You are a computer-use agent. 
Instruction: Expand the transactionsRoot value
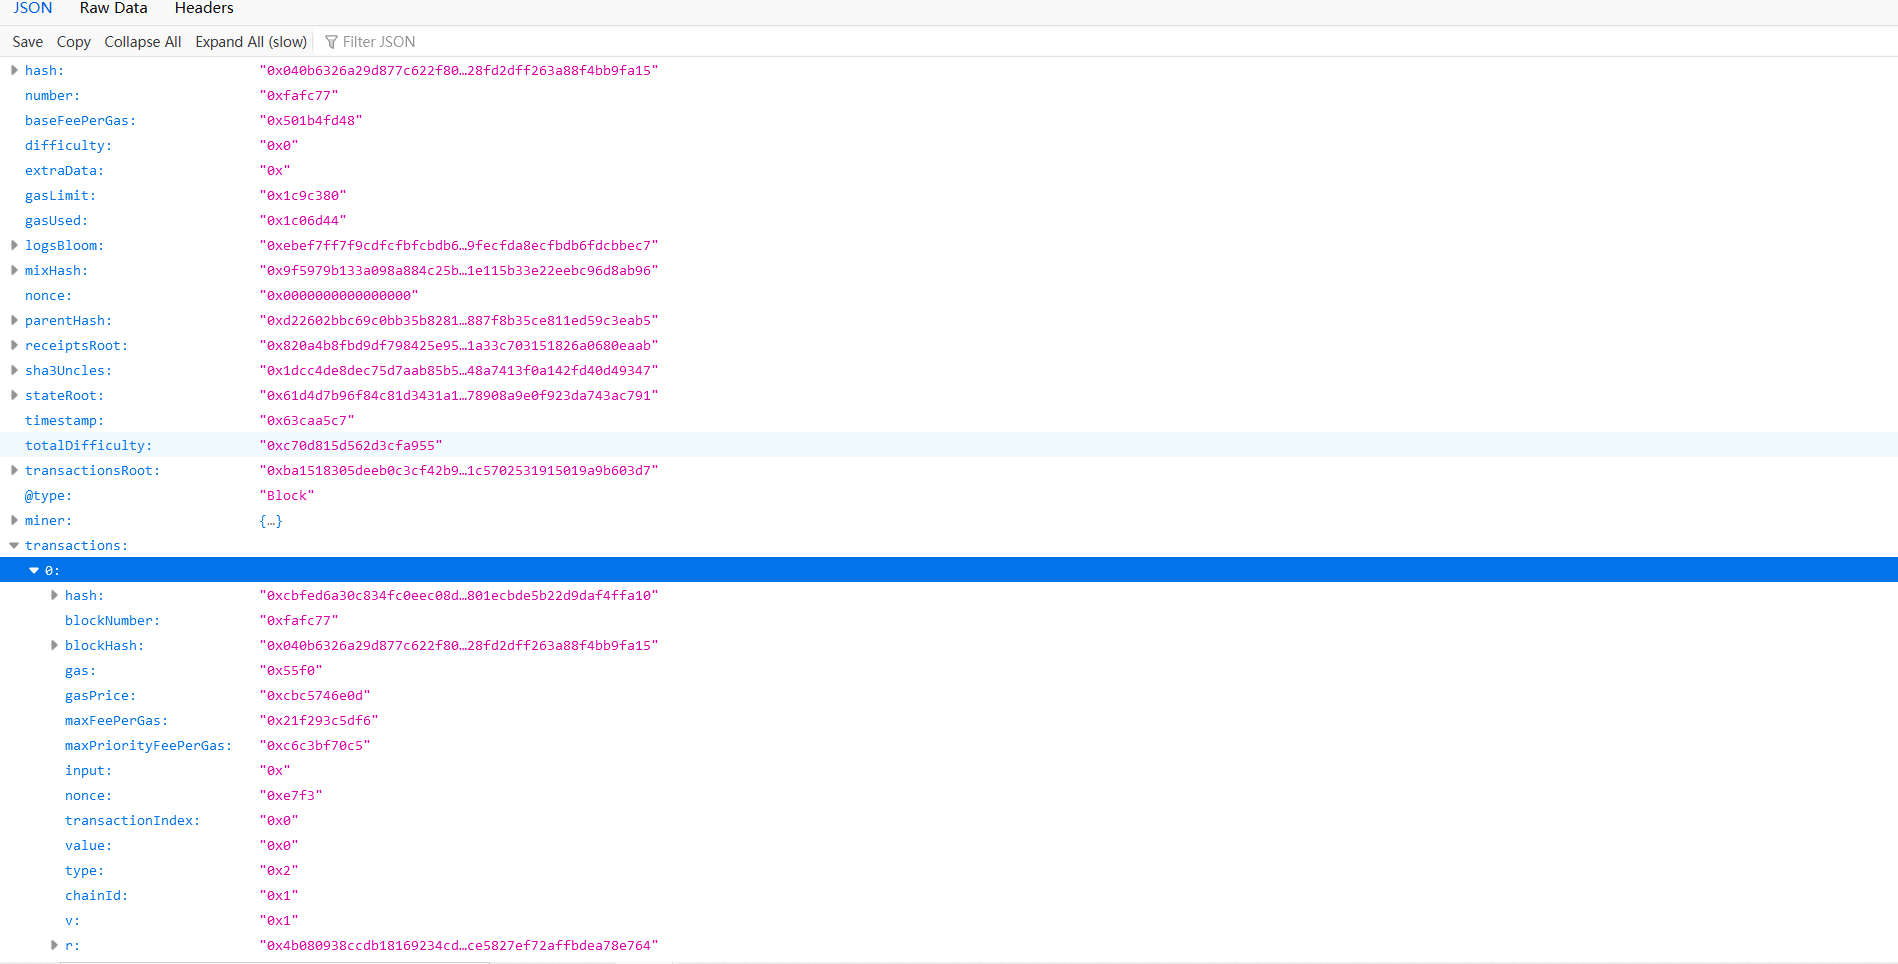[14, 470]
